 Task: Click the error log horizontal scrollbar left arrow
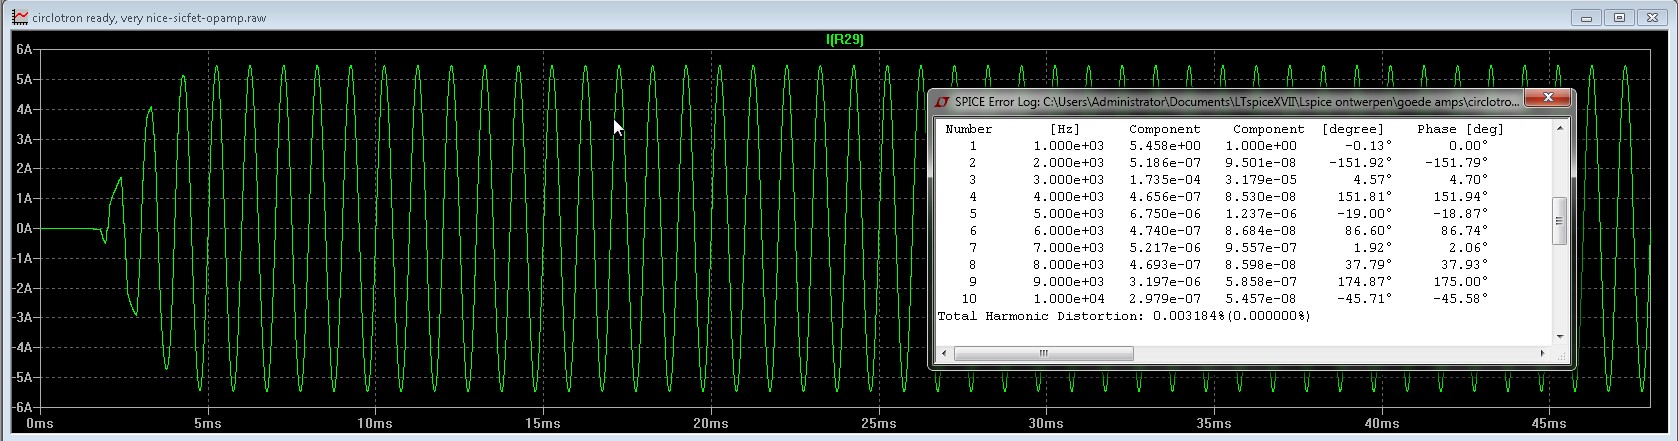945,353
